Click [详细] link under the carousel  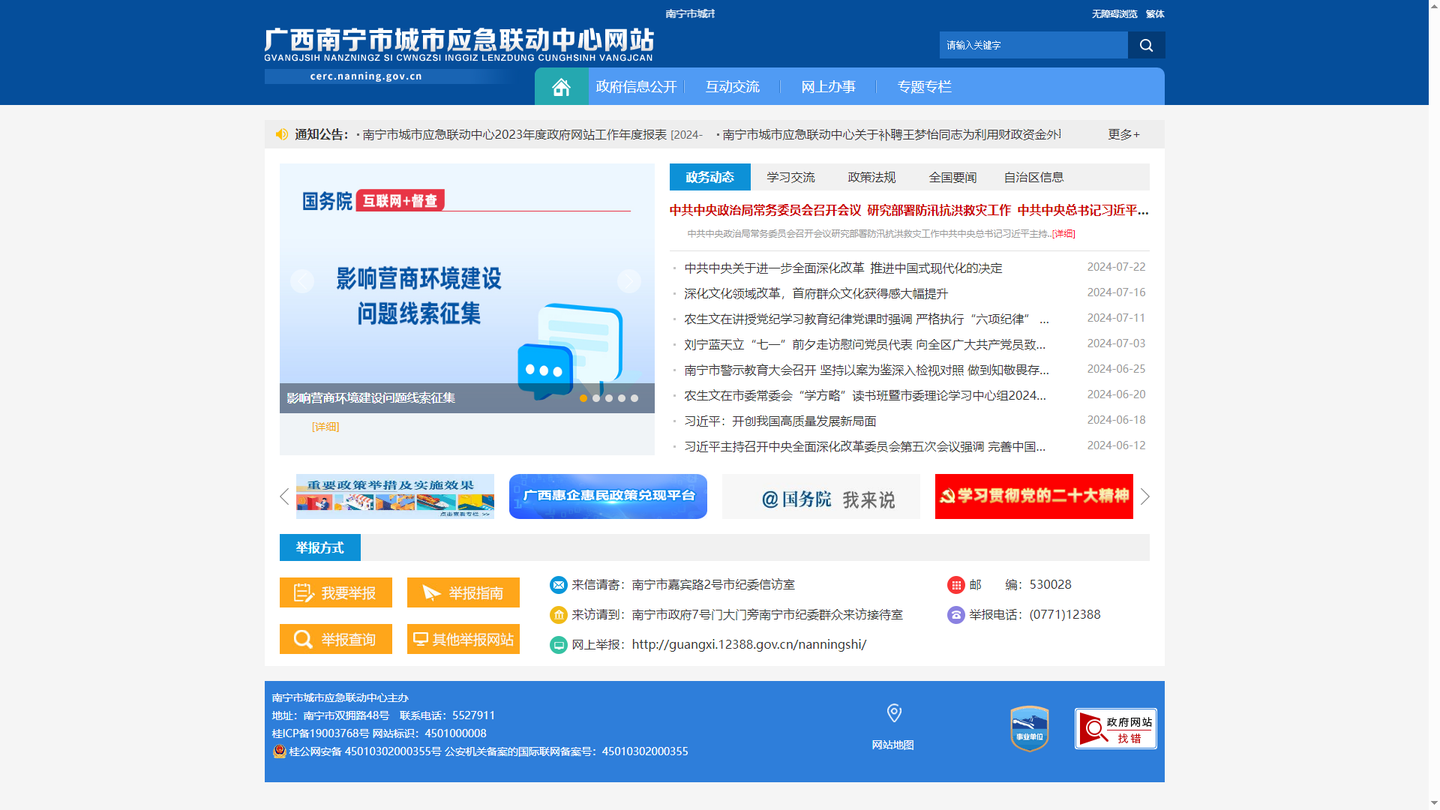pos(326,427)
